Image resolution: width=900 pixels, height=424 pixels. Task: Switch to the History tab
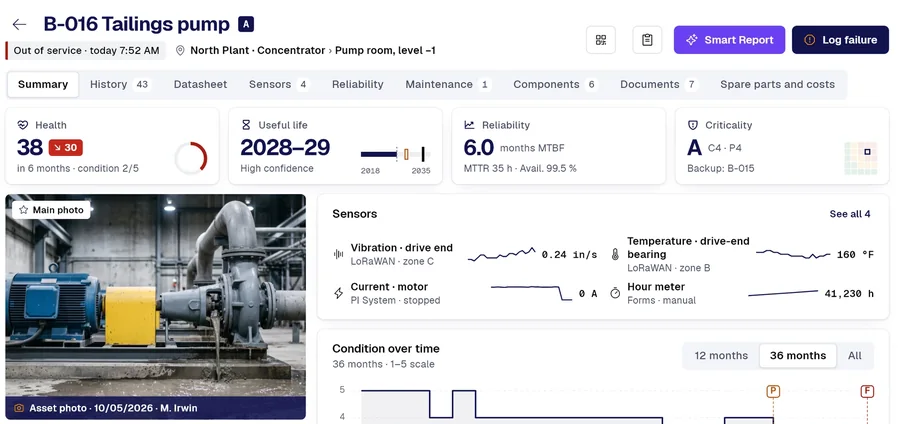[120, 84]
